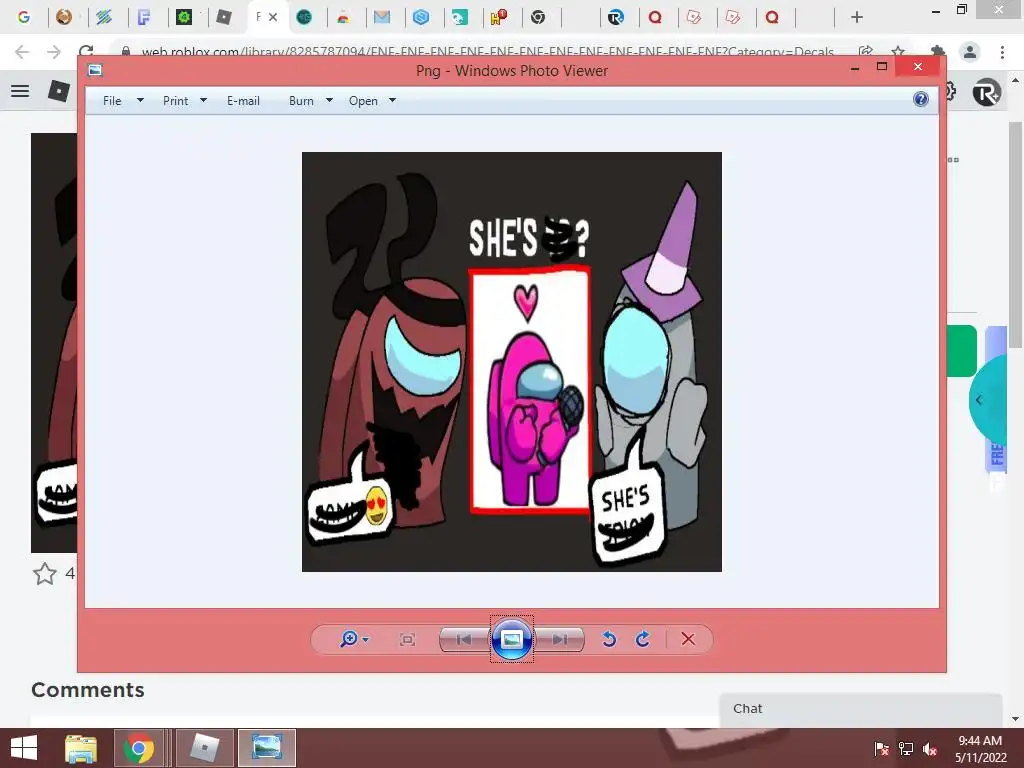1024x768 pixels.
Task: Open the Print menu
Action: 175,101
